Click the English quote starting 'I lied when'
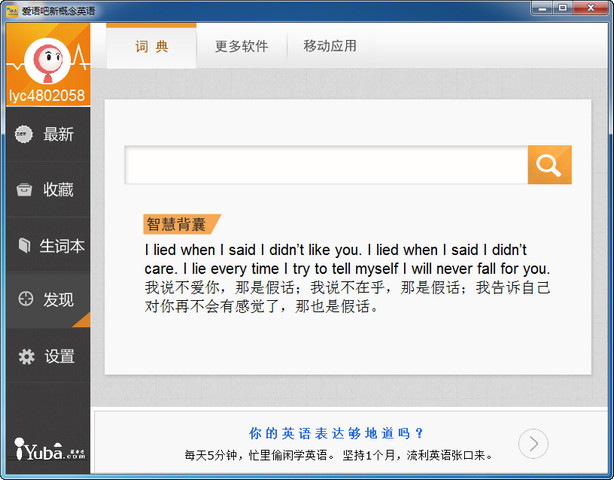 click(x=347, y=259)
